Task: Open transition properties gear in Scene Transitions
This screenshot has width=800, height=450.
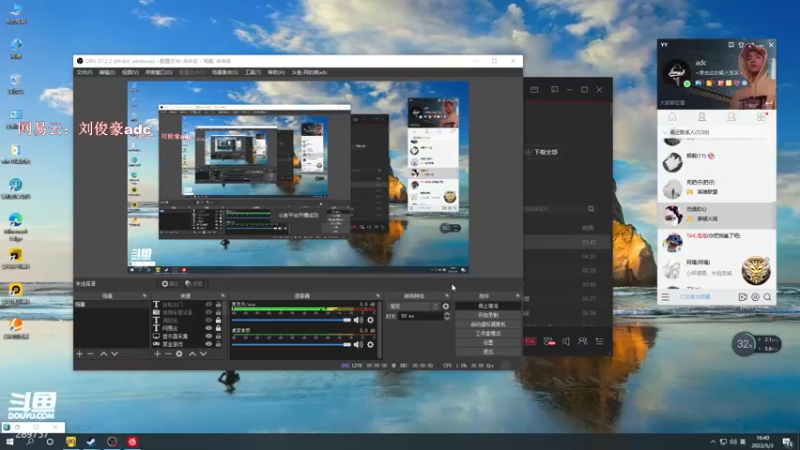Action: coord(446,305)
